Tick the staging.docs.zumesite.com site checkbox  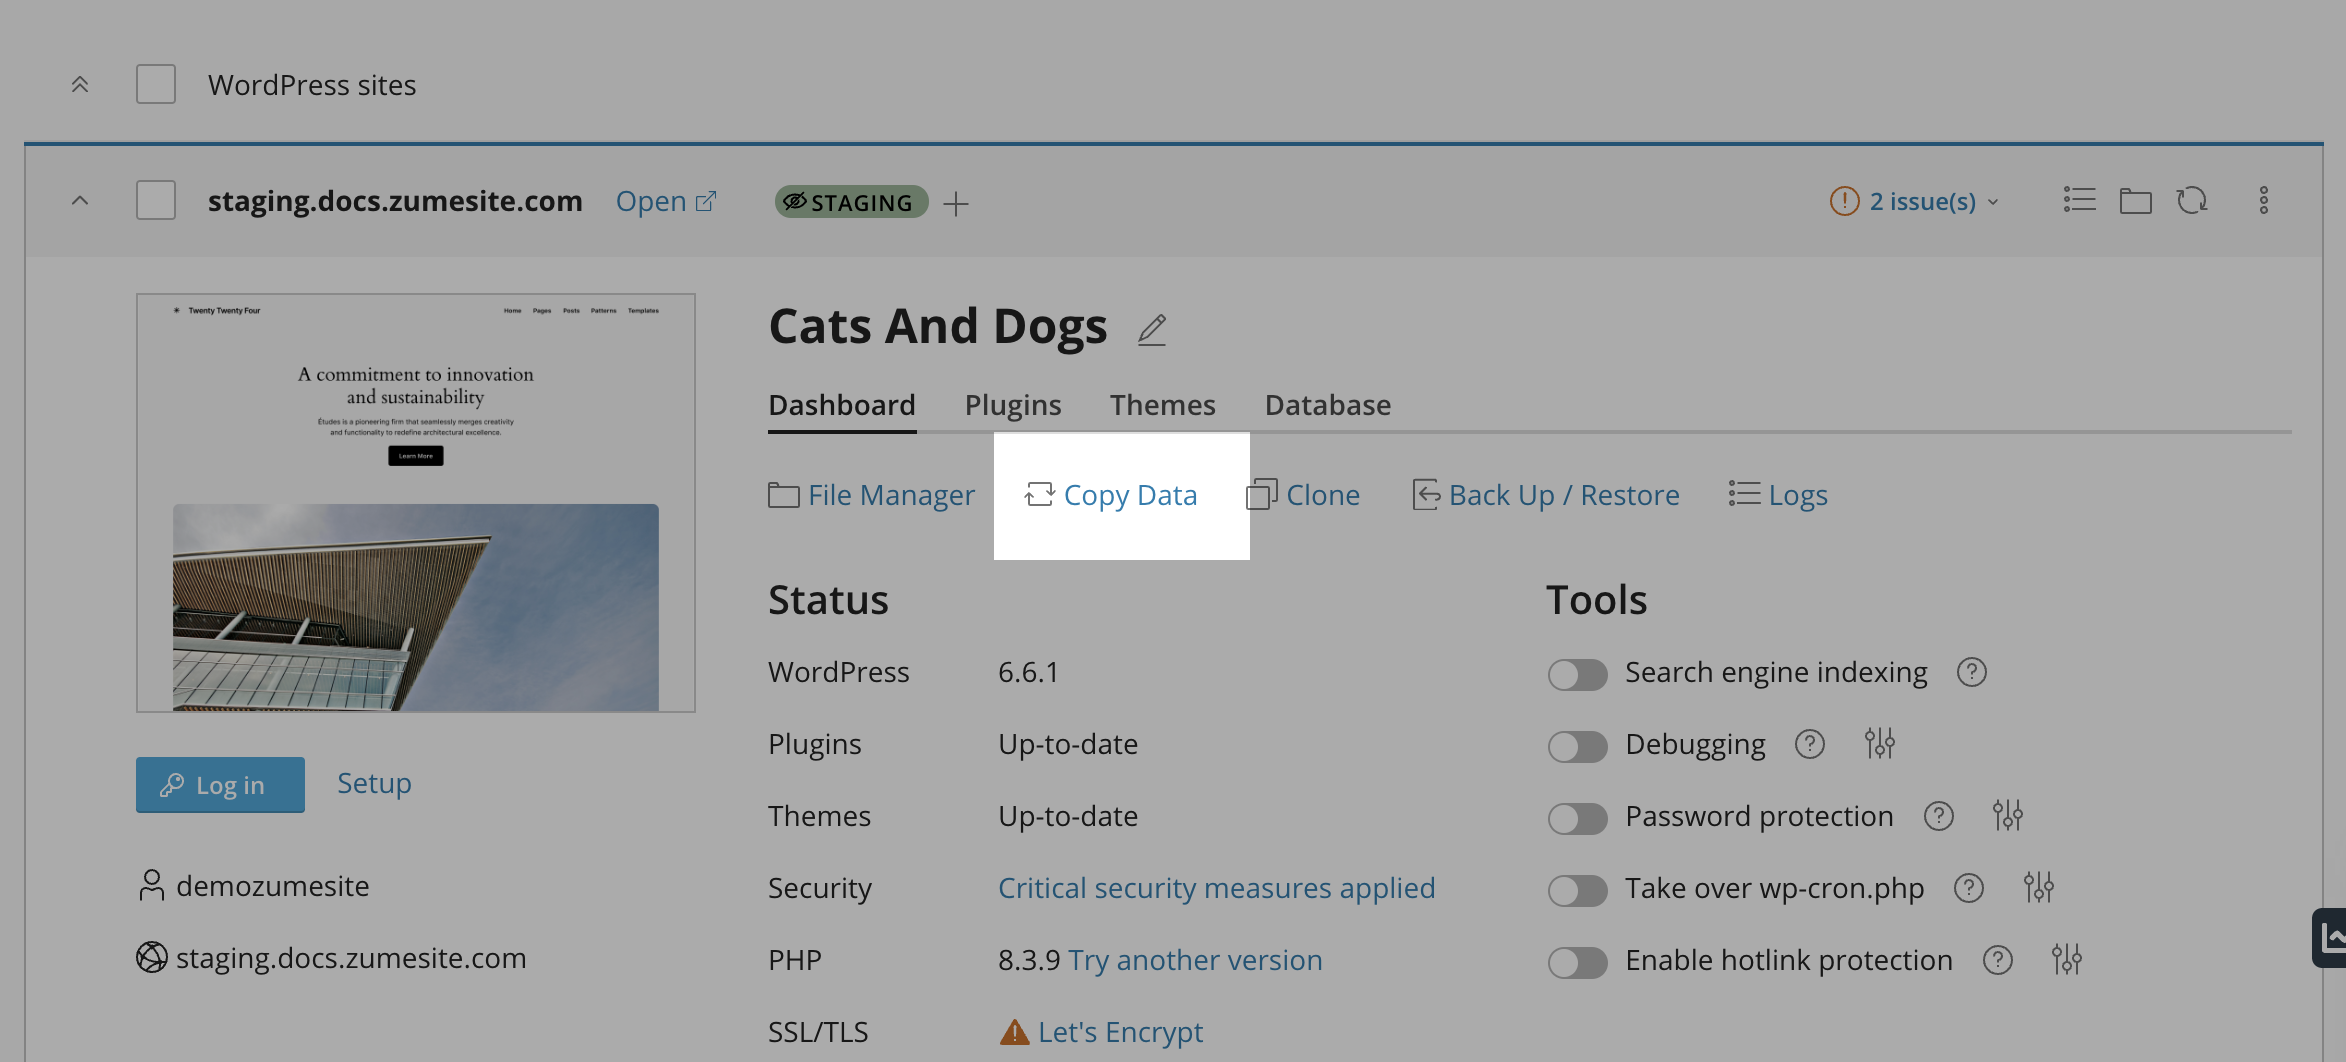coord(156,200)
